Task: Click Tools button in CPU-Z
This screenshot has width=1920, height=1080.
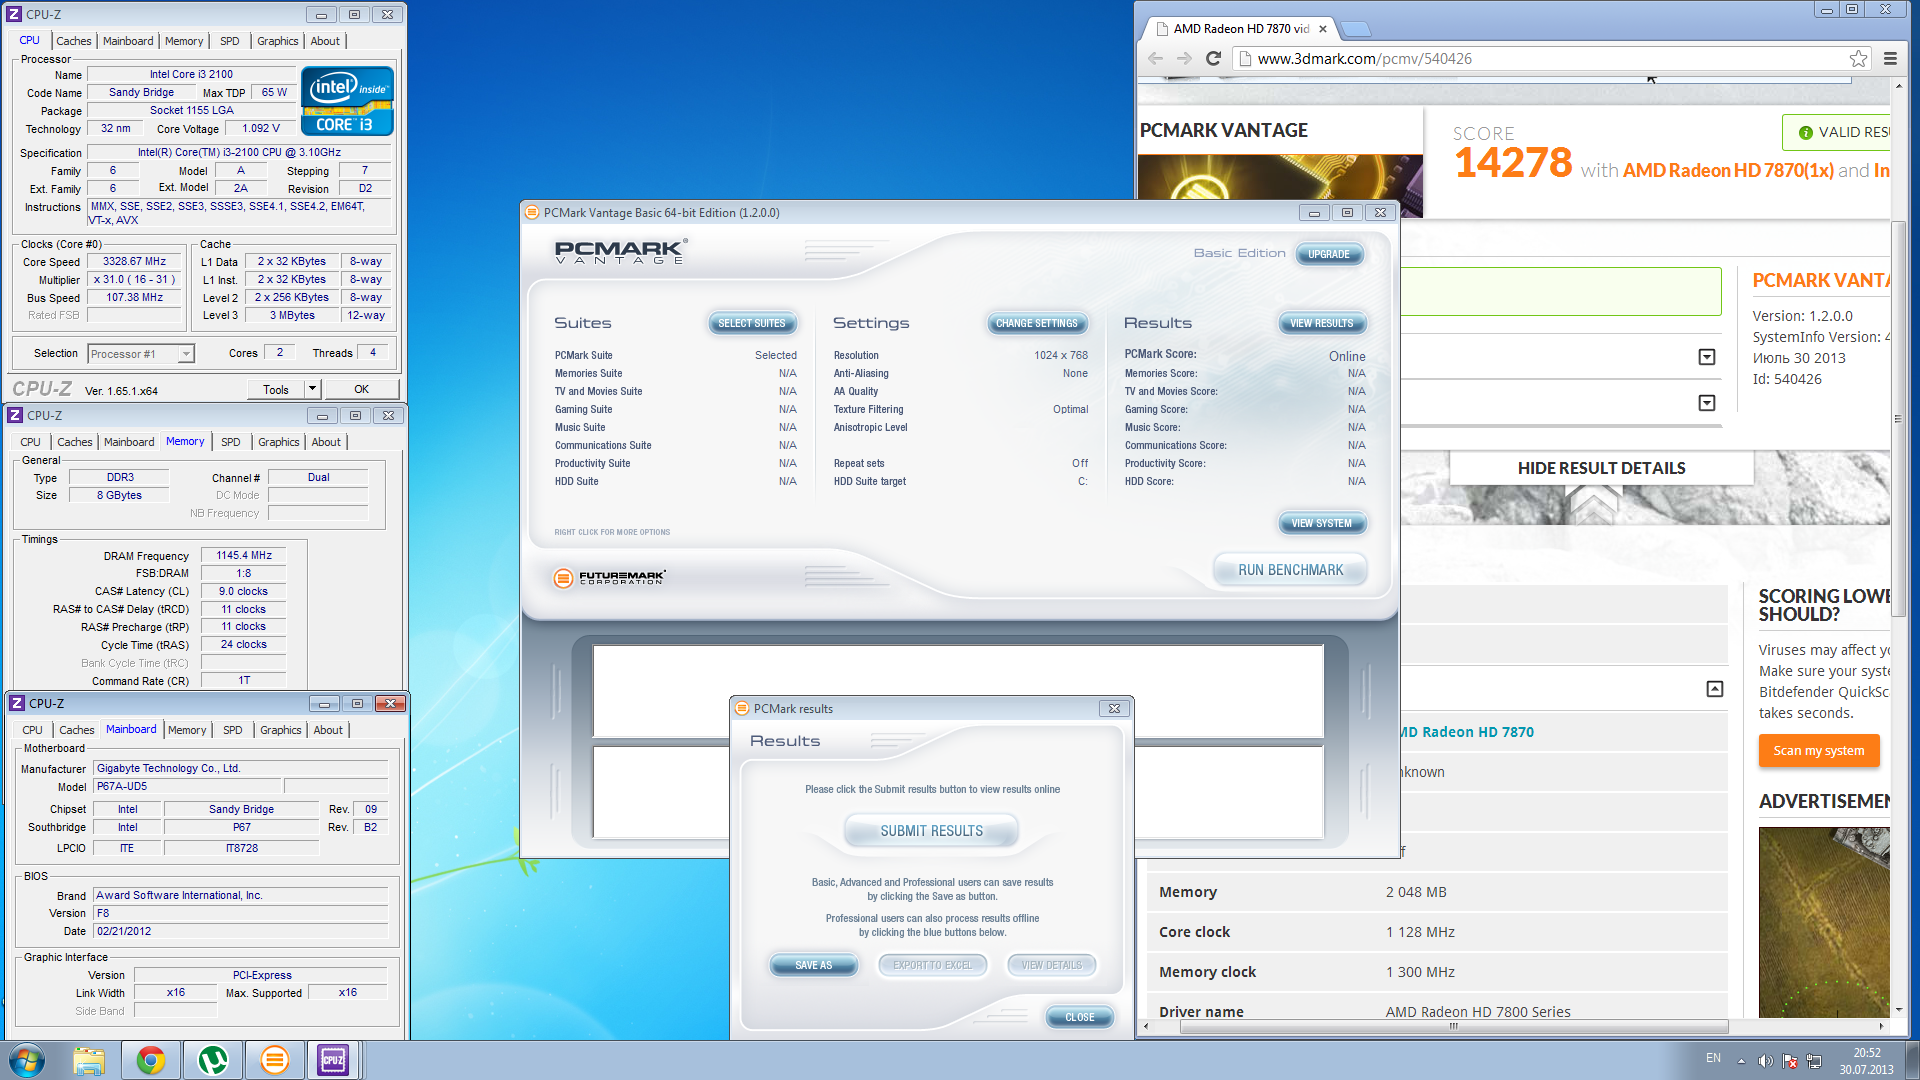Action: 276,389
